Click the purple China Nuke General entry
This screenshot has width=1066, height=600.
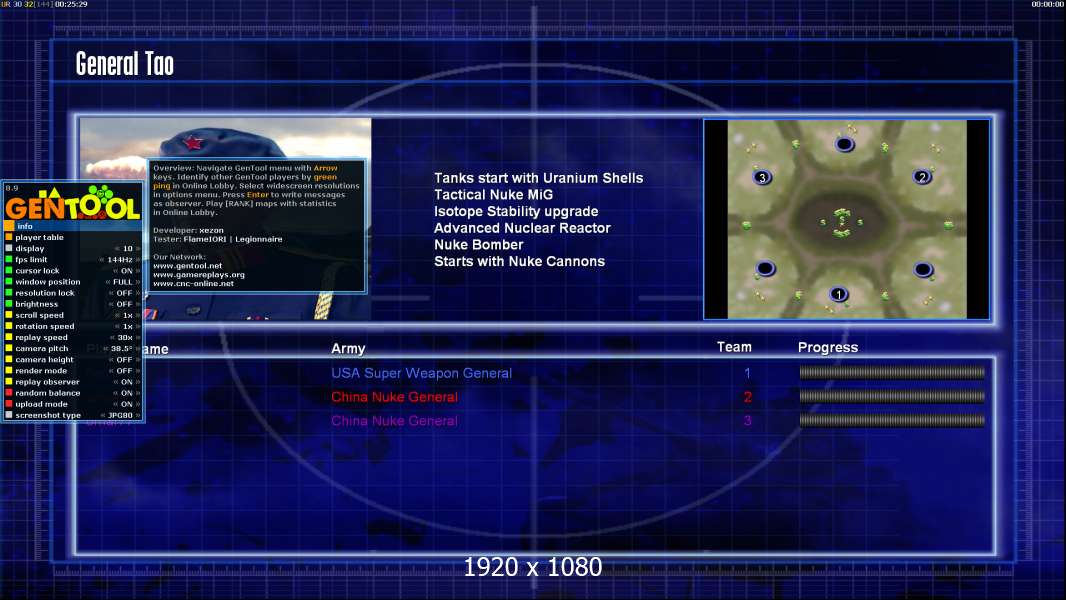[x=394, y=421]
